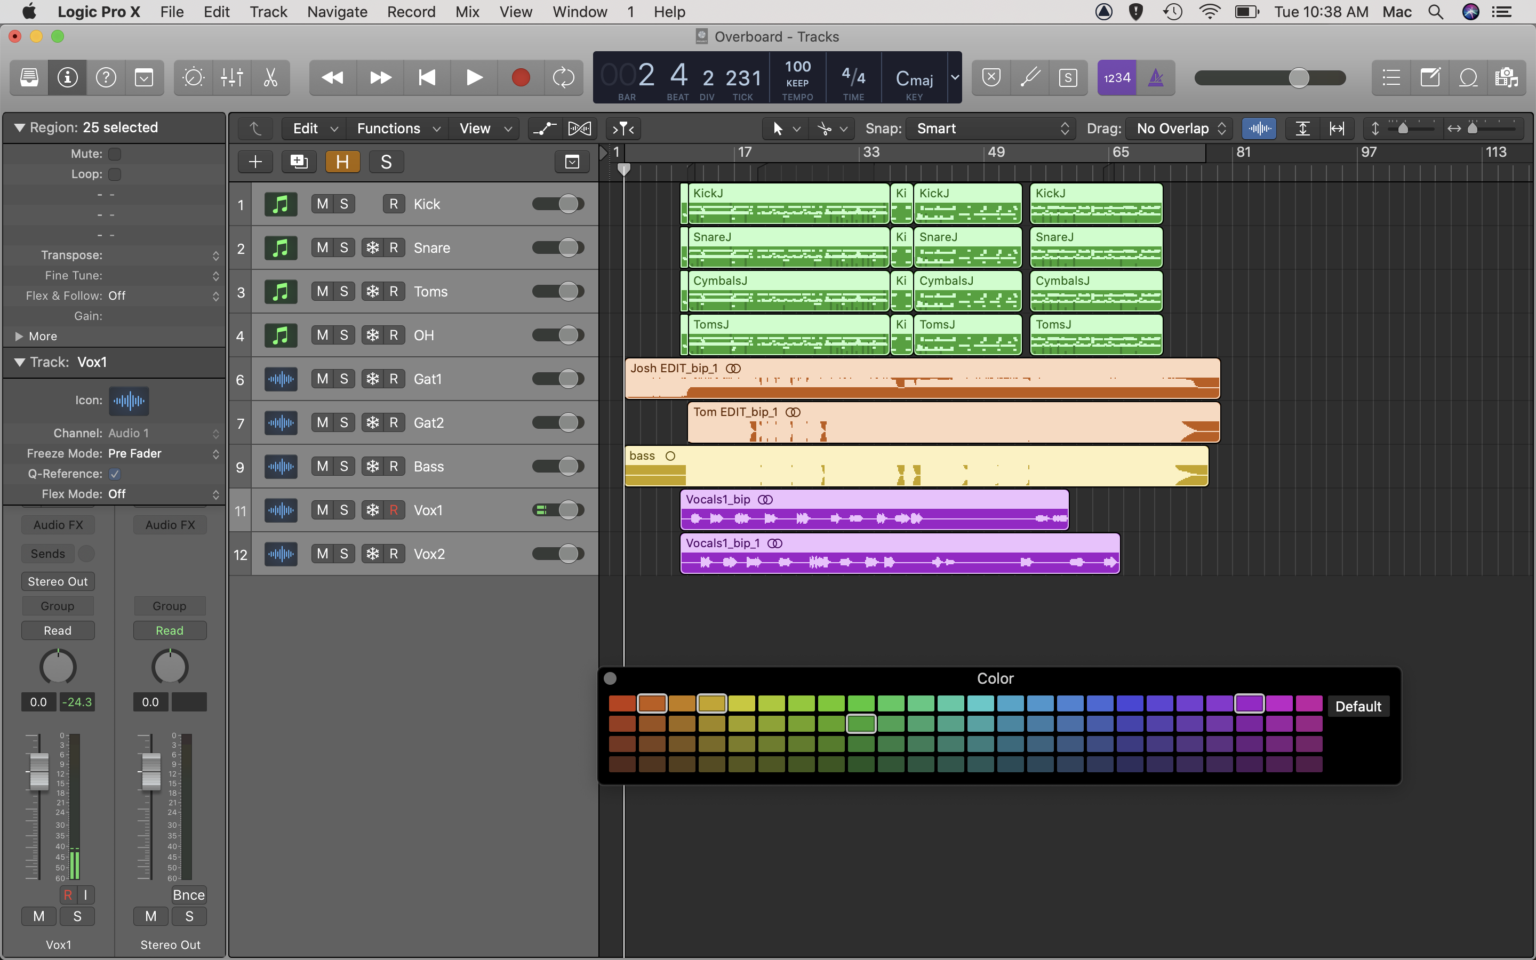Collapse the Region inspector disclosure triangle
Image resolution: width=1536 pixels, height=960 pixels.
point(18,127)
